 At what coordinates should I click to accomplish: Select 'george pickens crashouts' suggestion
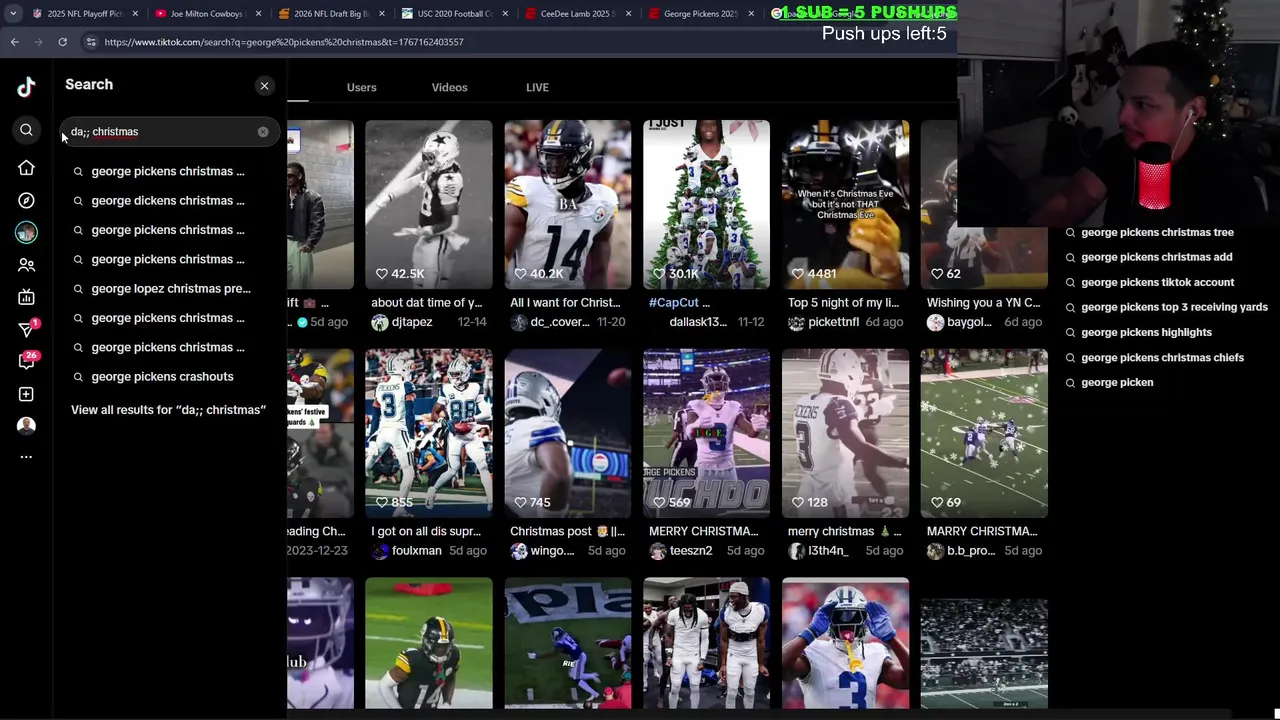(162, 377)
